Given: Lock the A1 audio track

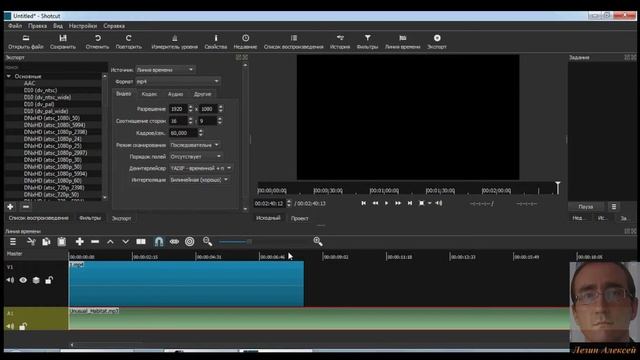Looking at the screenshot, I should [x=23, y=326].
